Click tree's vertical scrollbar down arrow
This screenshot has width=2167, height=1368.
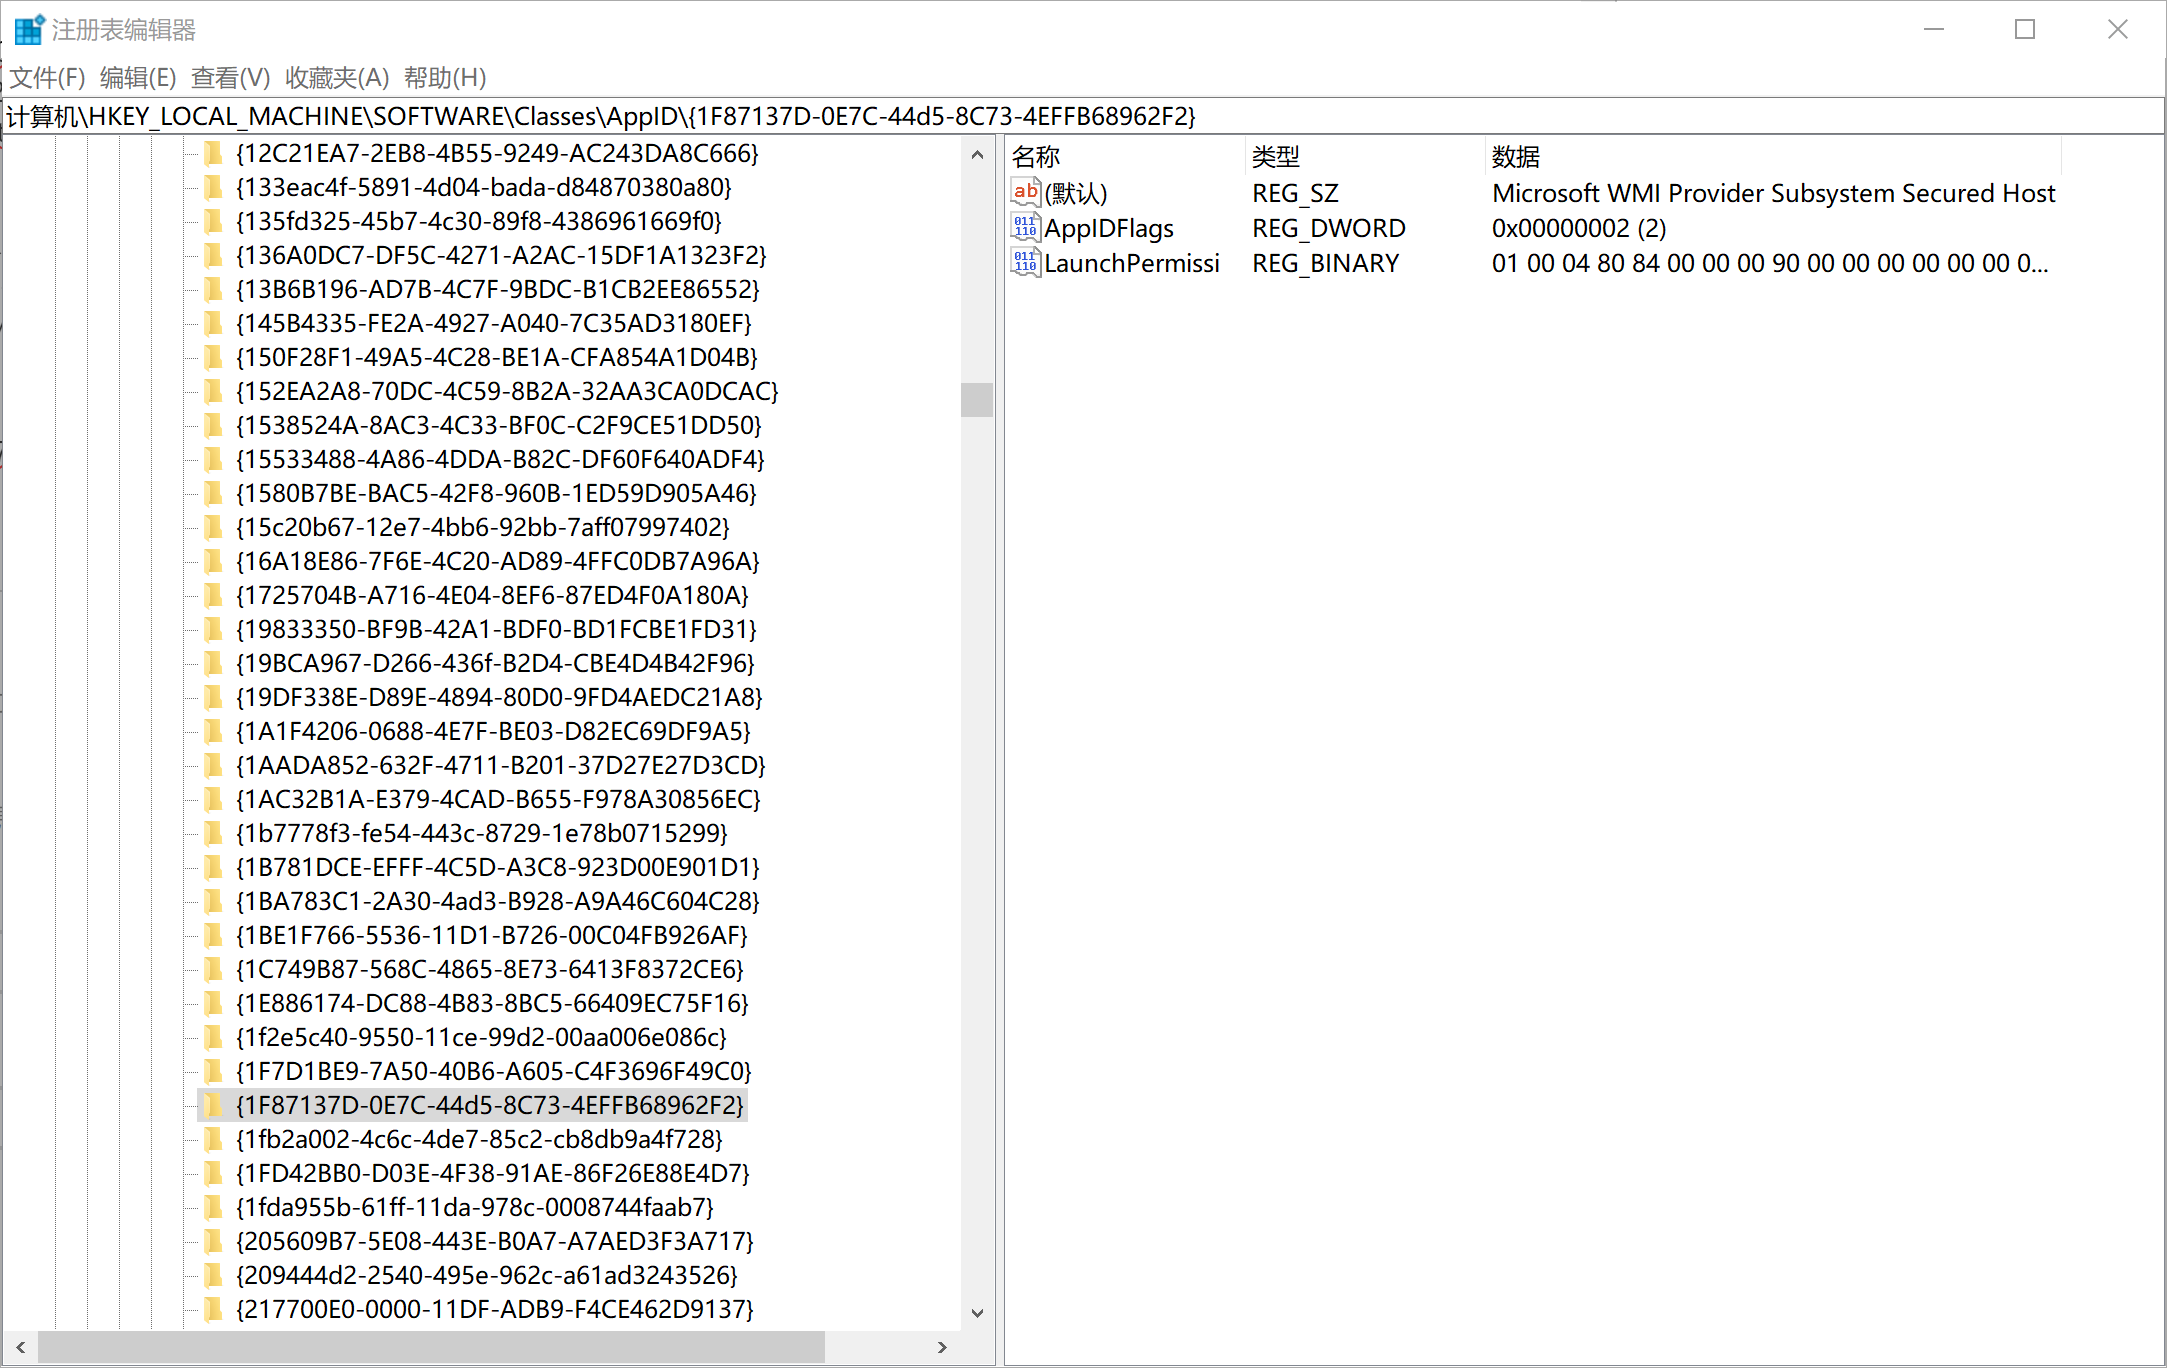click(977, 1312)
